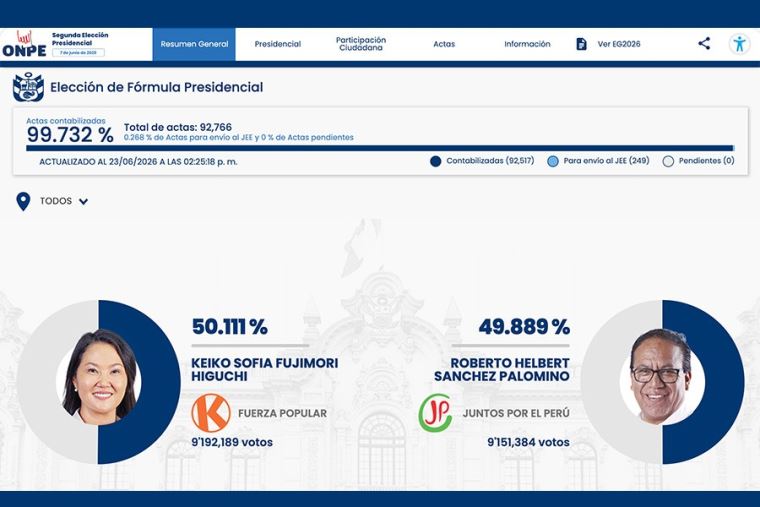Click the name KEIKO SOFIA FUJIMORI HIGUCHI

click(265, 369)
